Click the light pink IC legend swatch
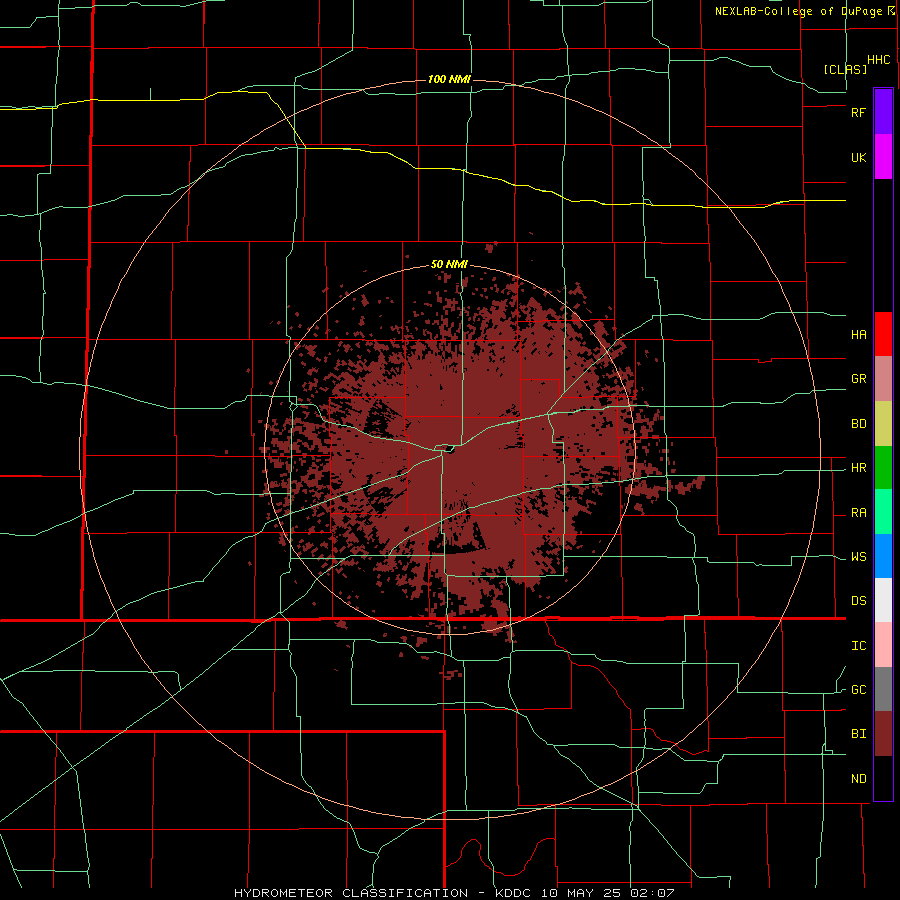 point(883,645)
